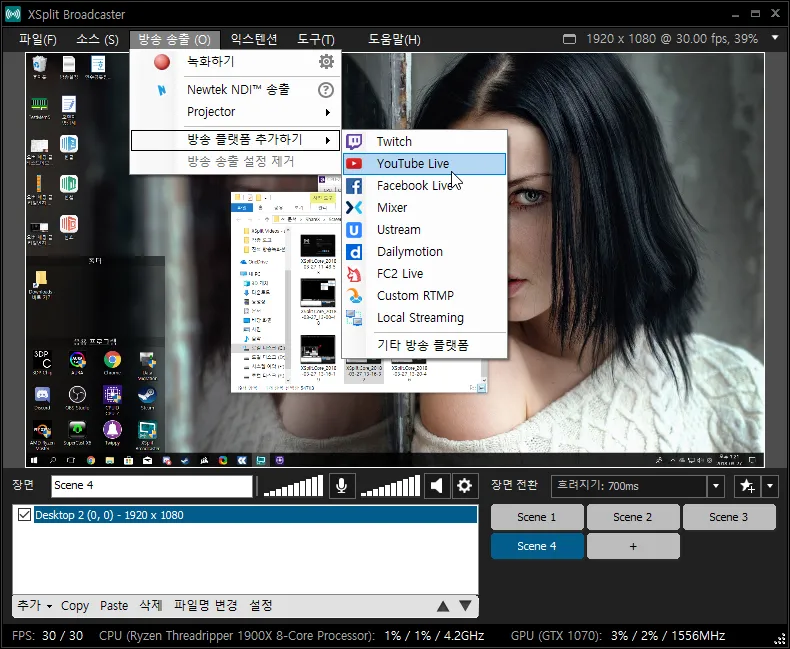This screenshot has height=649, width=790.
Task: Choose Dailymotion from the platform list
Action: tap(424, 252)
